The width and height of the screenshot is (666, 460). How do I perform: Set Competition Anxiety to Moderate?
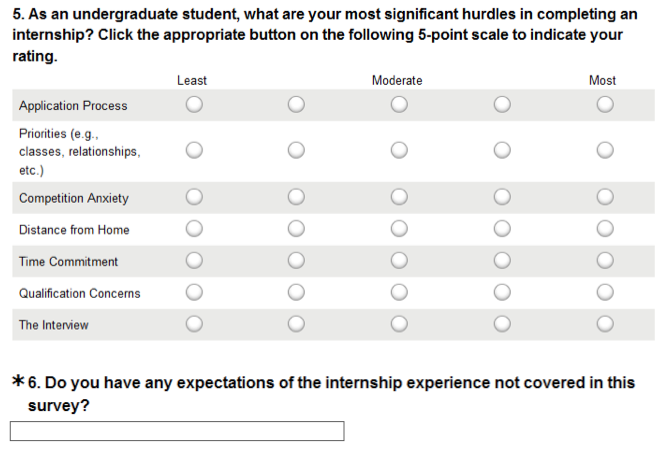coord(399,197)
